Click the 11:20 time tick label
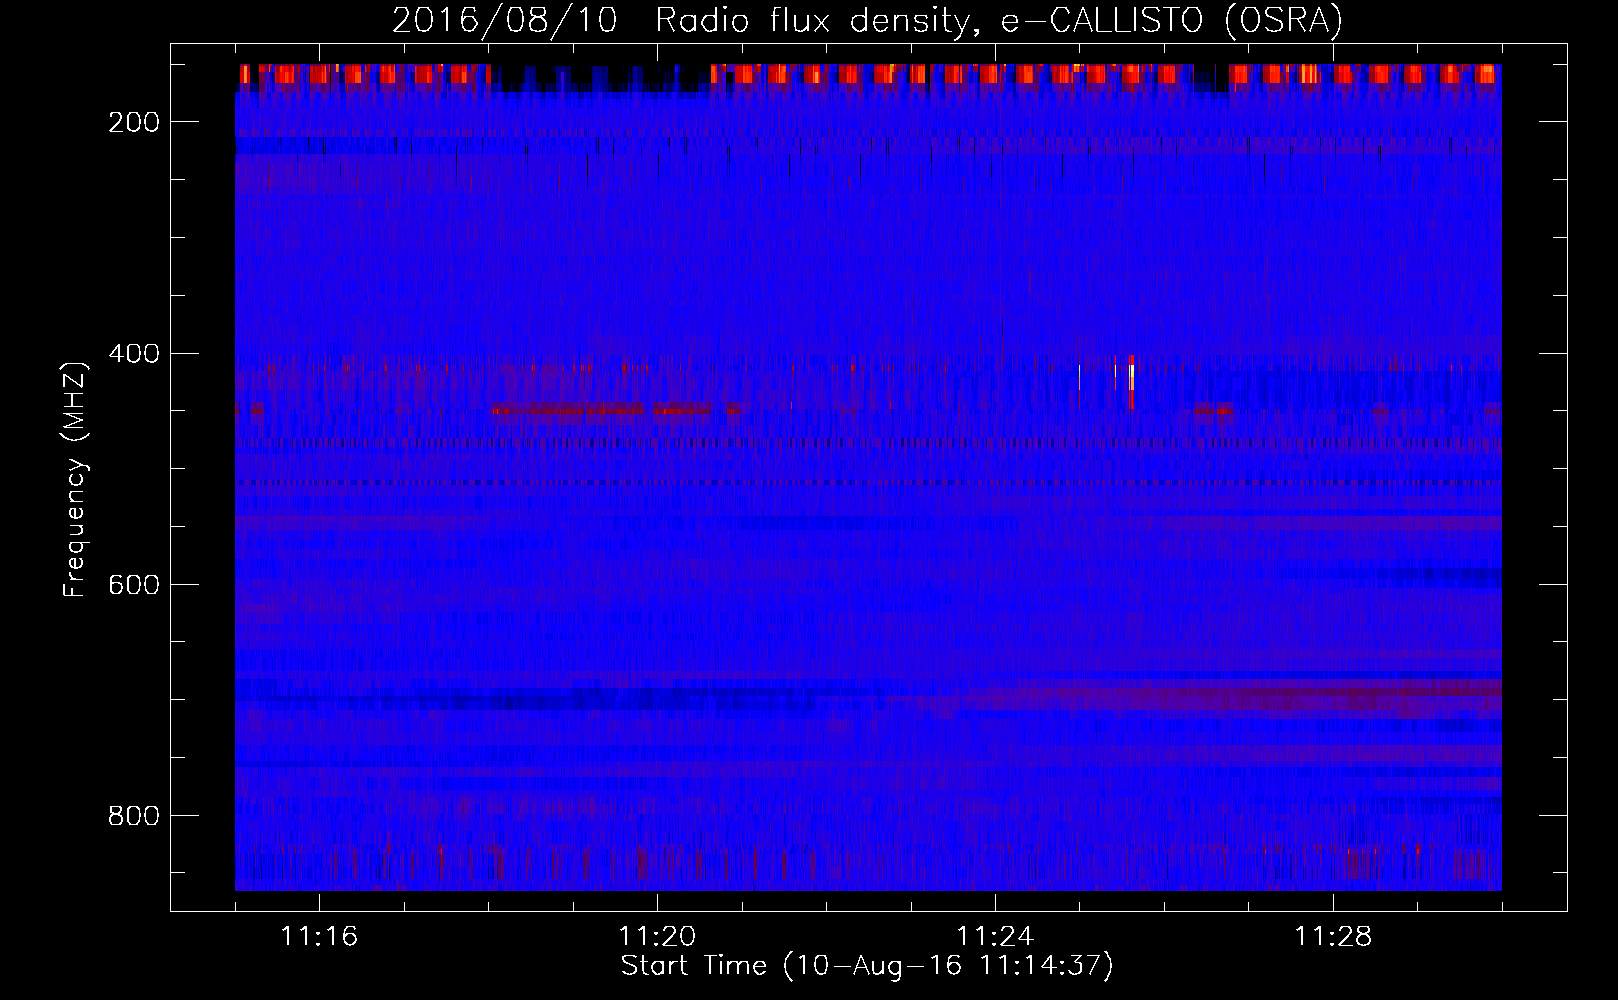 [657, 937]
